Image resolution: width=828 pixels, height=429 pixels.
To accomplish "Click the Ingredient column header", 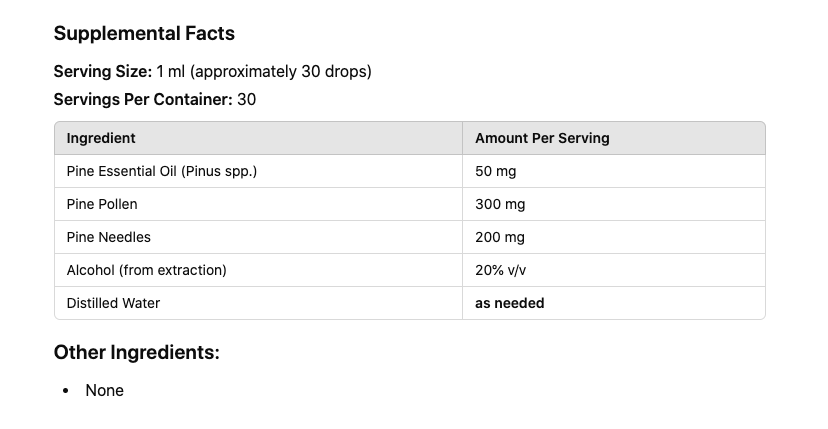I will tap(101, 138).
